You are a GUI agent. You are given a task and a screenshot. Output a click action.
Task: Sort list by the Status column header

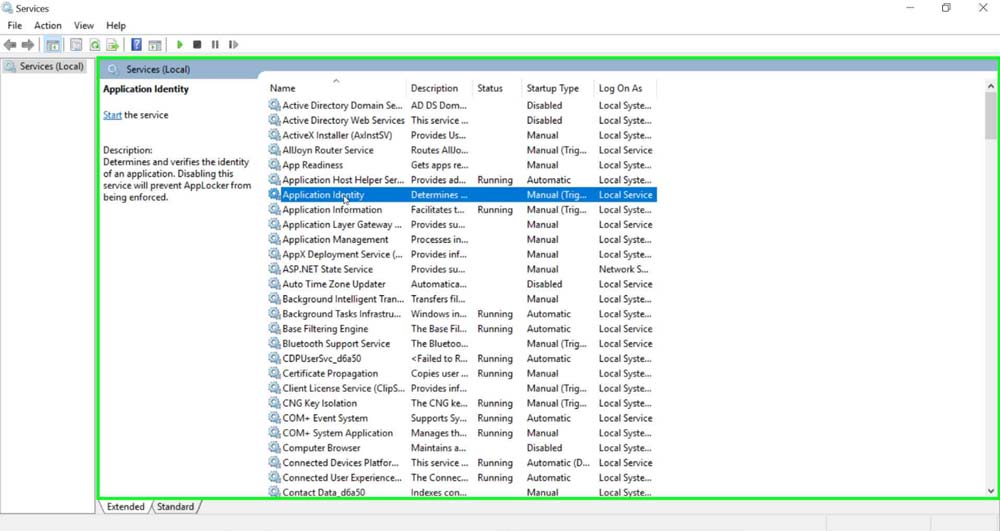pyautogui.click(x=490, y=88)
